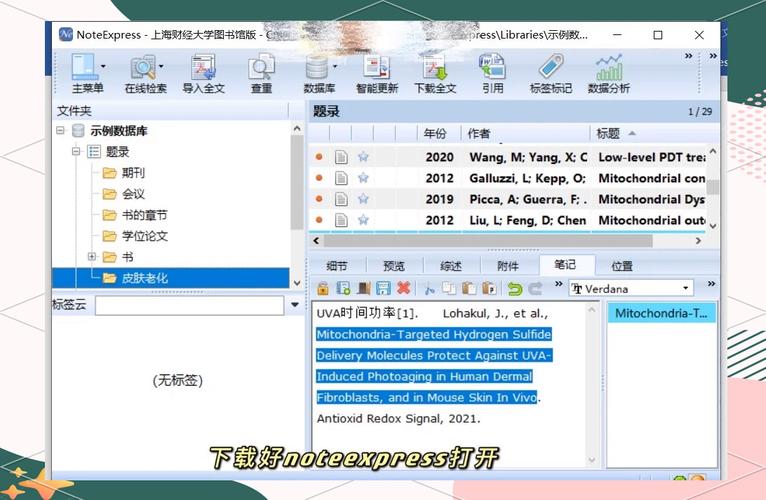Viewport: 766px width, 500px height.
Task: Open the 在线检索 dropdown arrow
Action: (x=161, y=66)
